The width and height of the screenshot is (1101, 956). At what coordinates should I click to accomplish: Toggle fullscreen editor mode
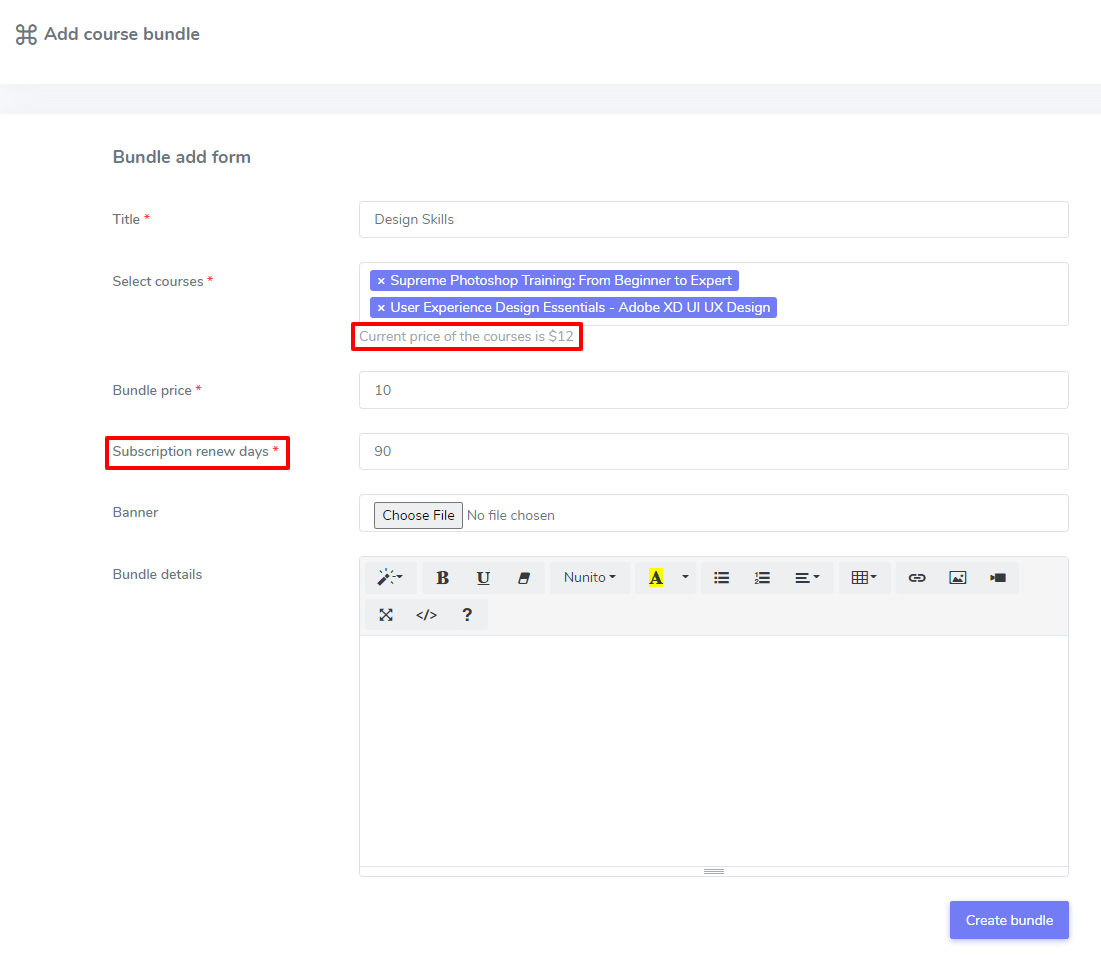click(x=386, y=615)
